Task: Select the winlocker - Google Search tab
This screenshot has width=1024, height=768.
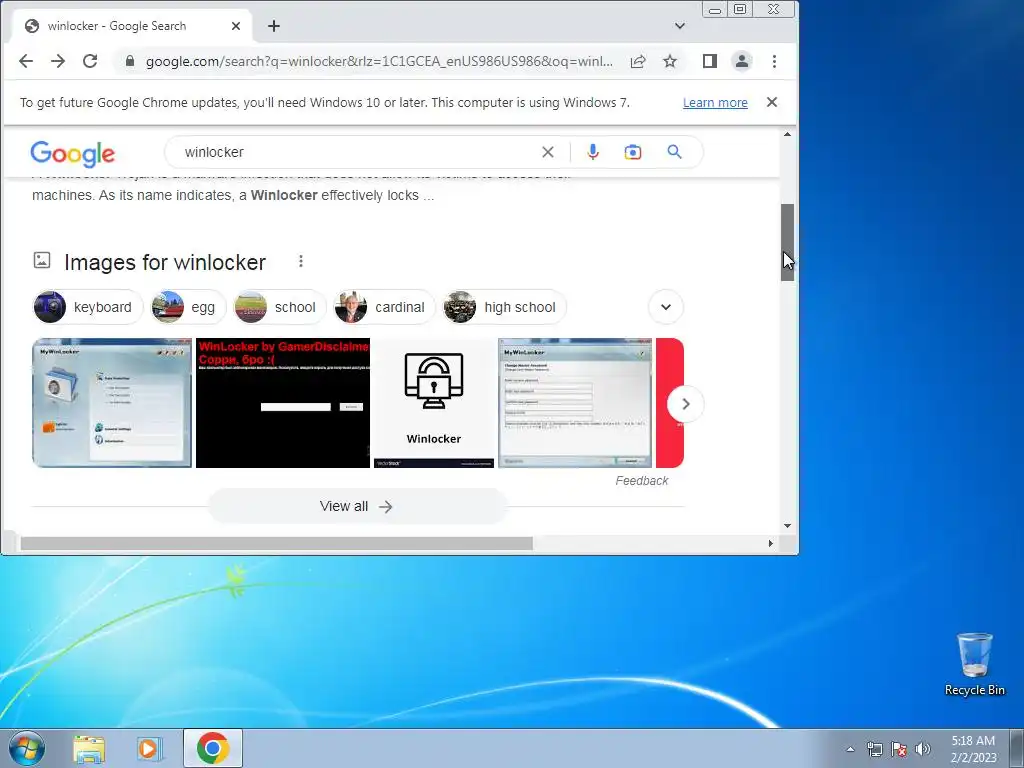Action: [x=131, y=26]
